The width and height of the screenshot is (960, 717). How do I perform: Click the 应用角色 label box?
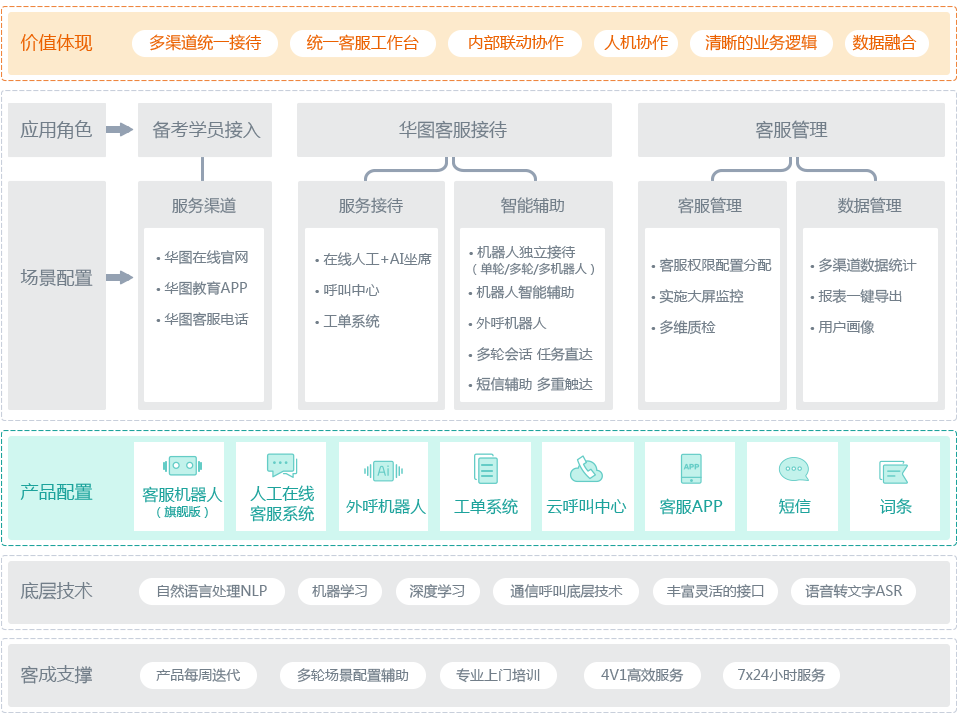tap(56, 130)
